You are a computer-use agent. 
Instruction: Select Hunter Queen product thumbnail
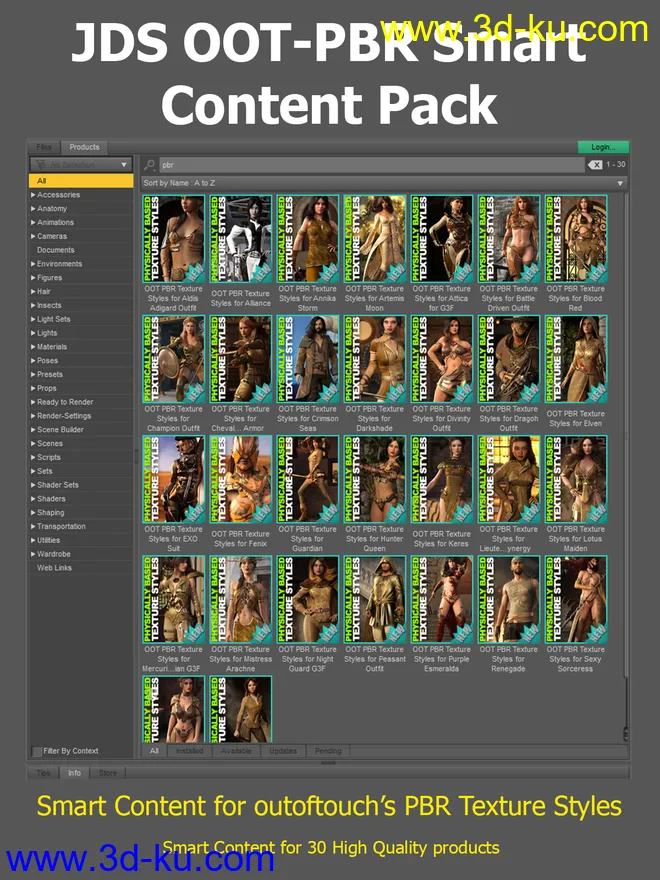[374, 479]
